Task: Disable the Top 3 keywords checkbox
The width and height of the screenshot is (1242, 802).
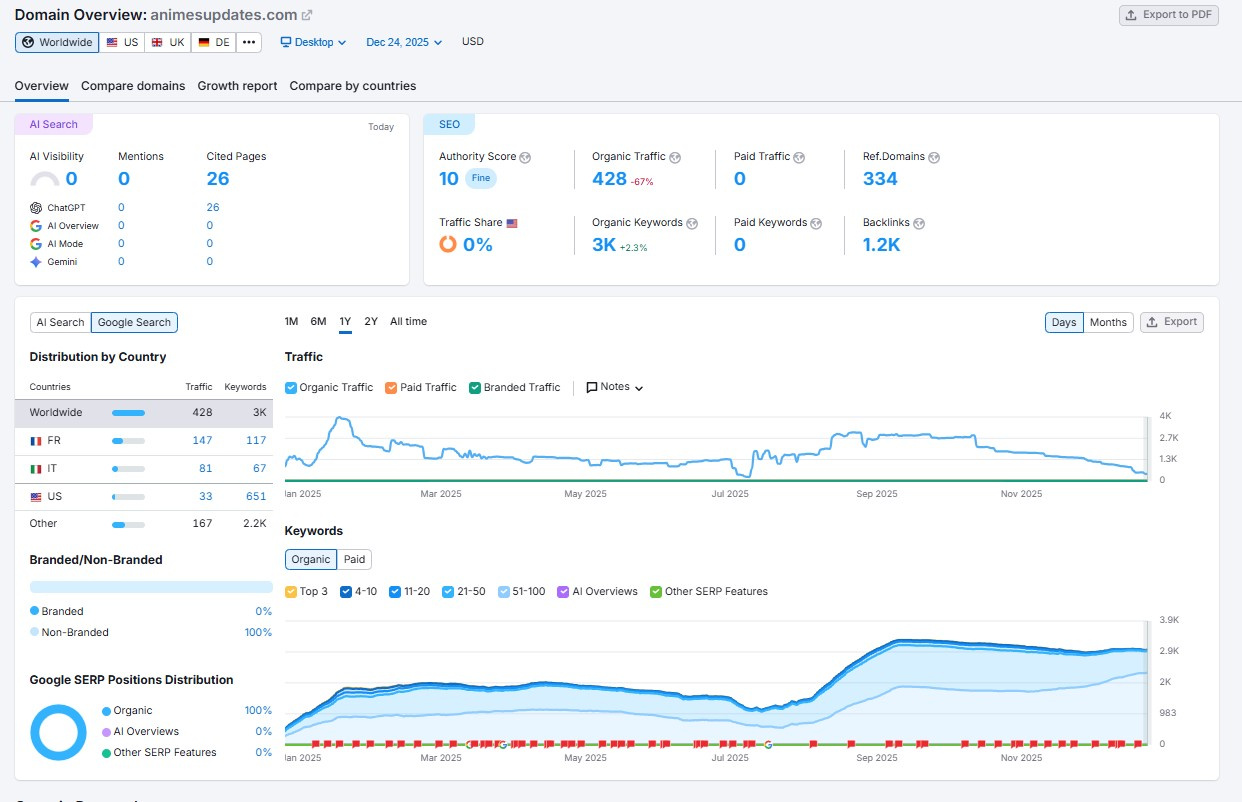Action: click(x=291, y=592)
